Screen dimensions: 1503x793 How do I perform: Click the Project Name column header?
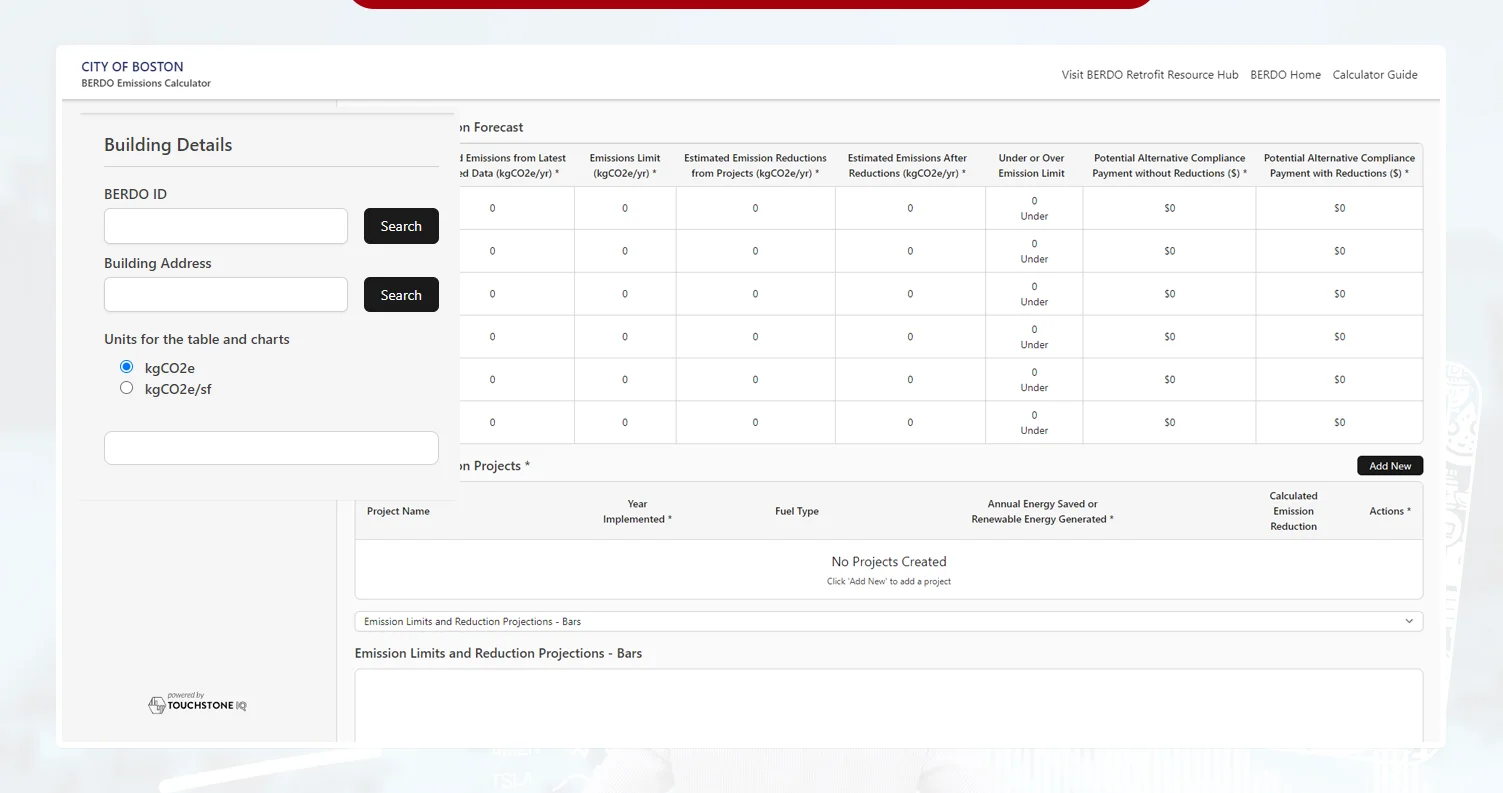[x=398, y=511]
